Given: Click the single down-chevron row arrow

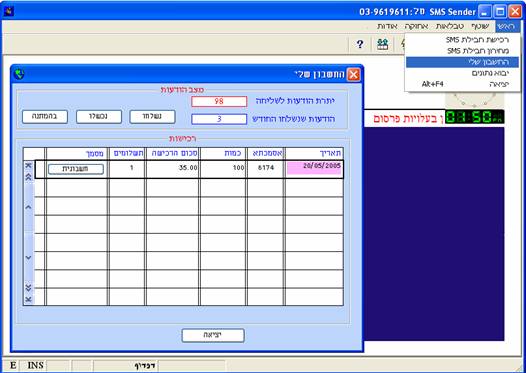Looking at the screenshot, I should pyautogui.click(x=29, y=258).
